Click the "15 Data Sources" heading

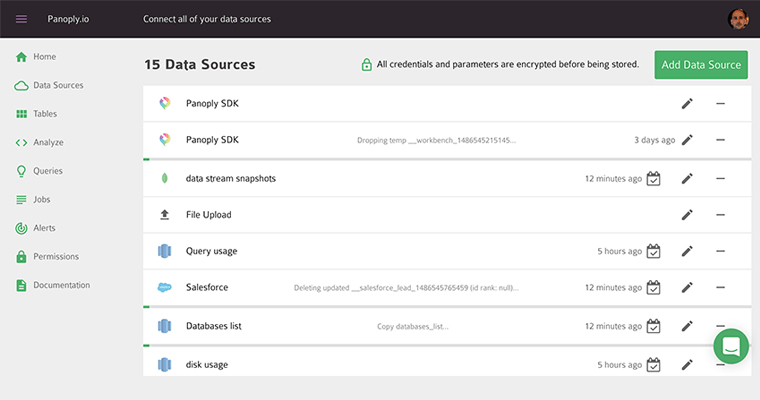[200, 64]
